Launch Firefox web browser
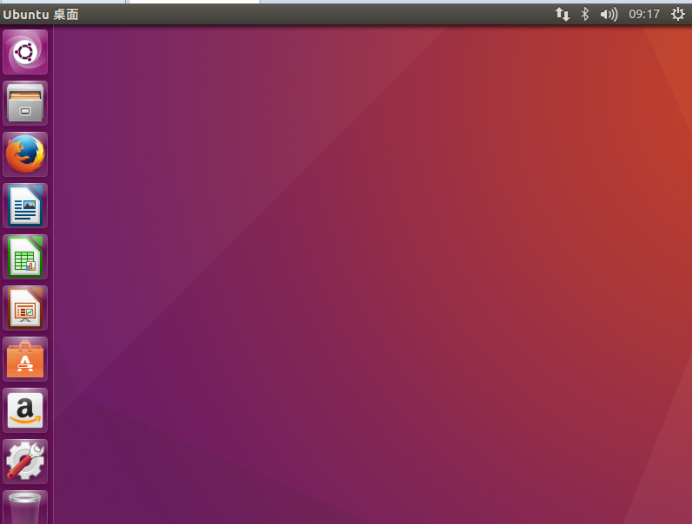The height and width of the screenshot is (525, 692). [25, 154]
